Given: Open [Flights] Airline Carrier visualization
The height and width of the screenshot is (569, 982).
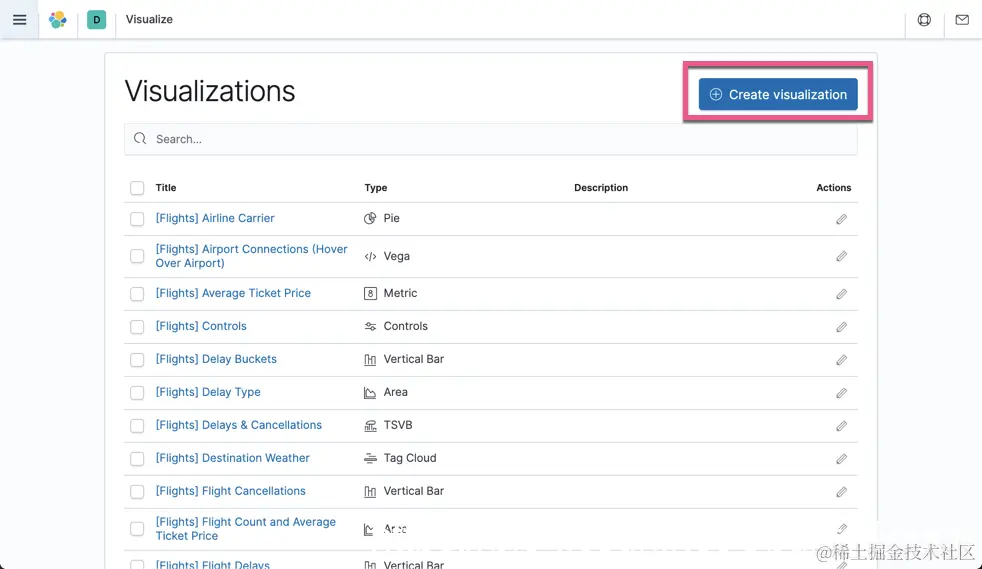Looking at the screenshot, I should (215, 218).
